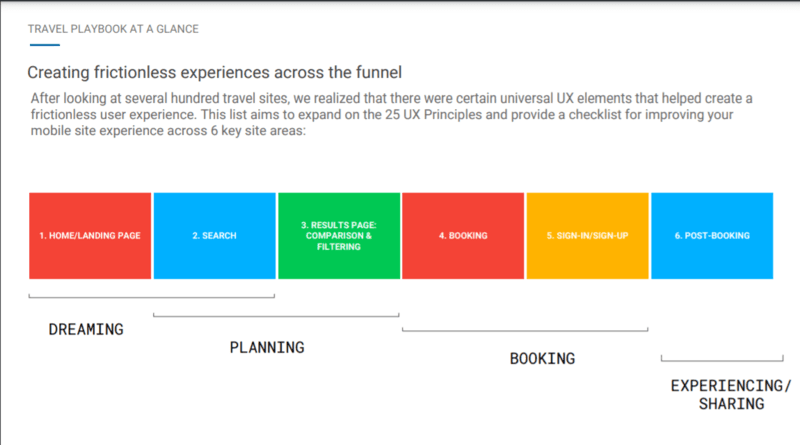Screen dimensions: 800x445
Task: Click the intro paragraph about UX elements
Action: coord(391,114)
